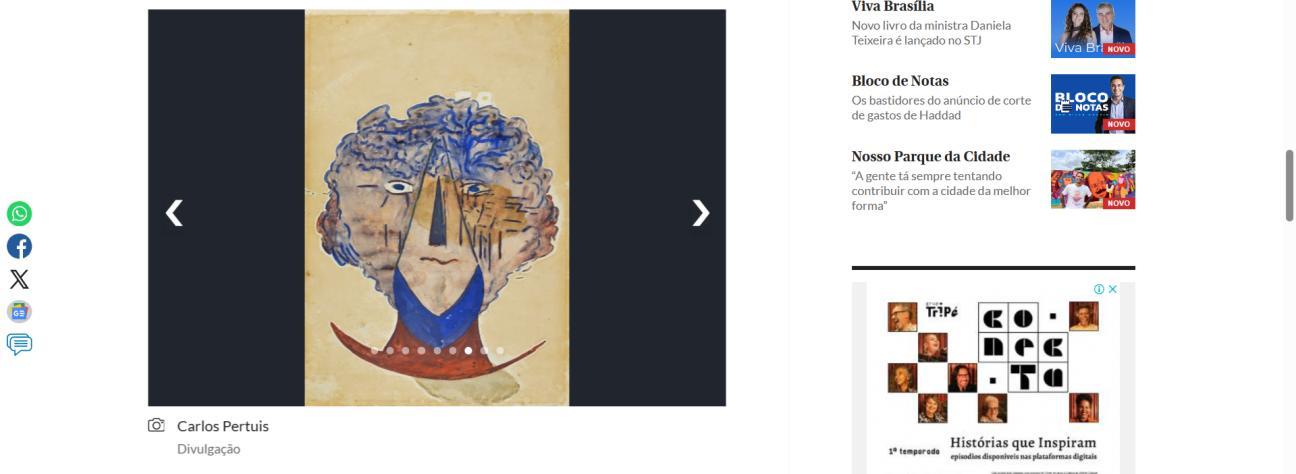Open Nosso Parque da Cidade headline

tap(931, 157)
